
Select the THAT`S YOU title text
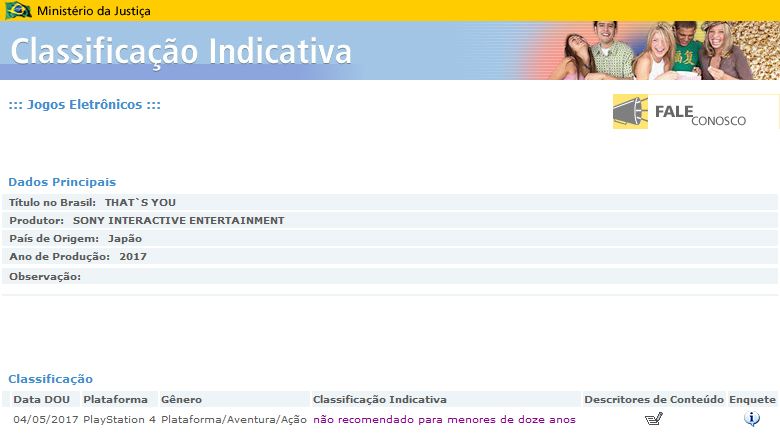coord(140,202)
